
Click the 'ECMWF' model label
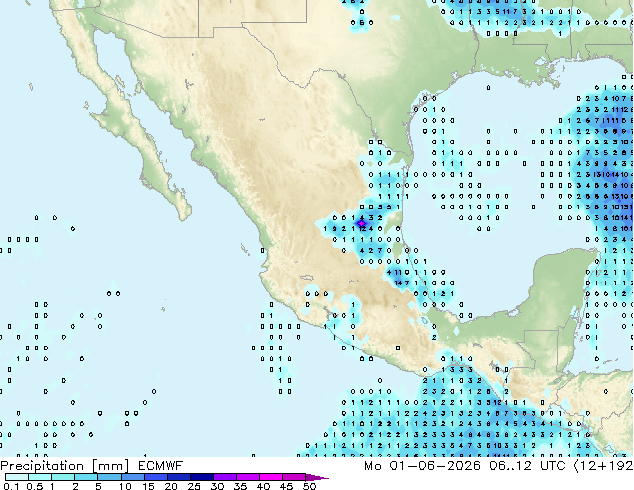(x=161, y=466)
